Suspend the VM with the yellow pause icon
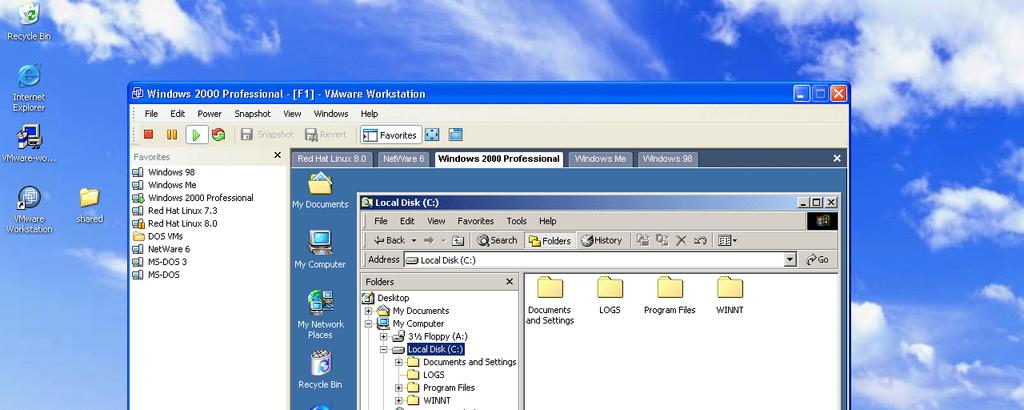Image resolution: width=1024 pixels, height=410 pixels. pyautogui.click(x=172, y=134)
